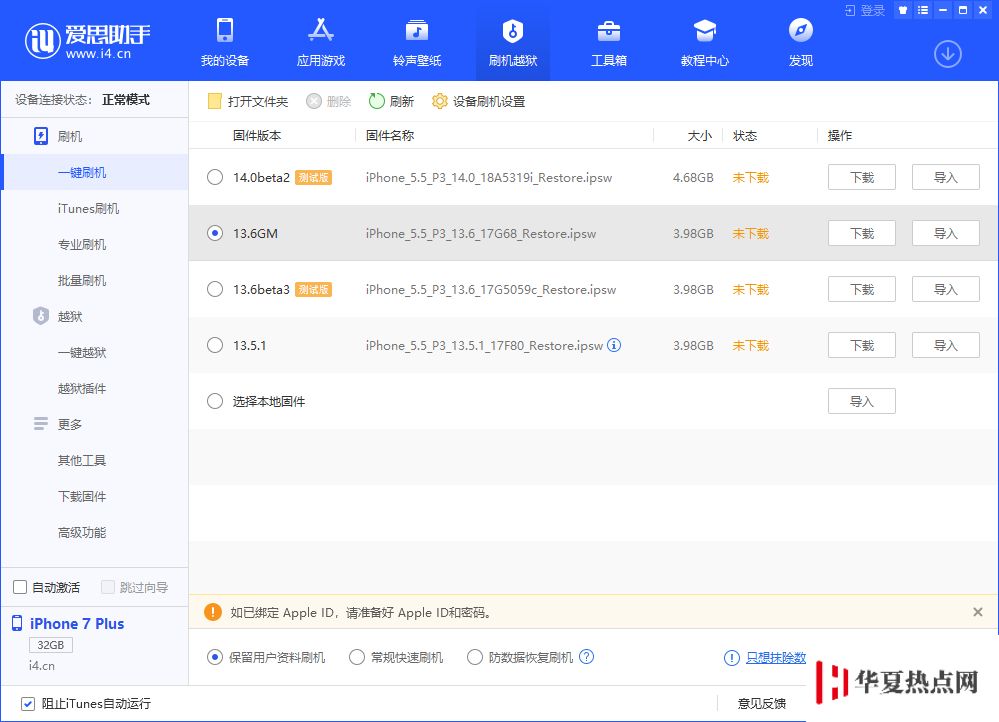Open 教程中心 tutorial center
The height and width of the screenshot is (722, 999).
point(705,42)
